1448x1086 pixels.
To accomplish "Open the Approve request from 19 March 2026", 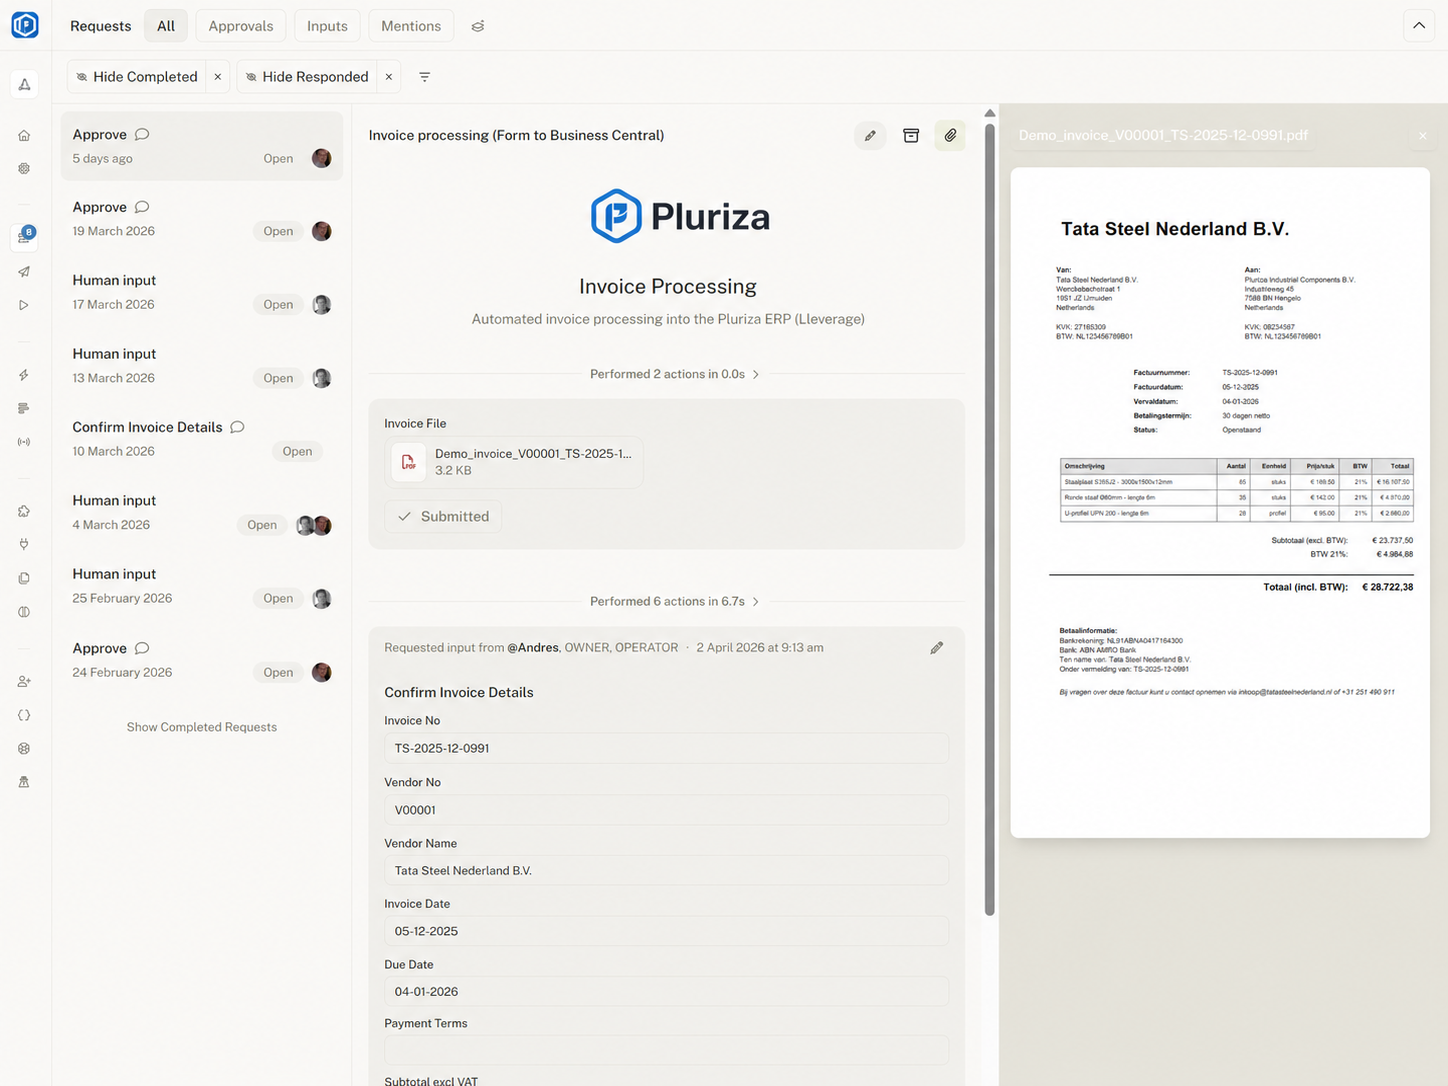I will [x=202, y=219].
